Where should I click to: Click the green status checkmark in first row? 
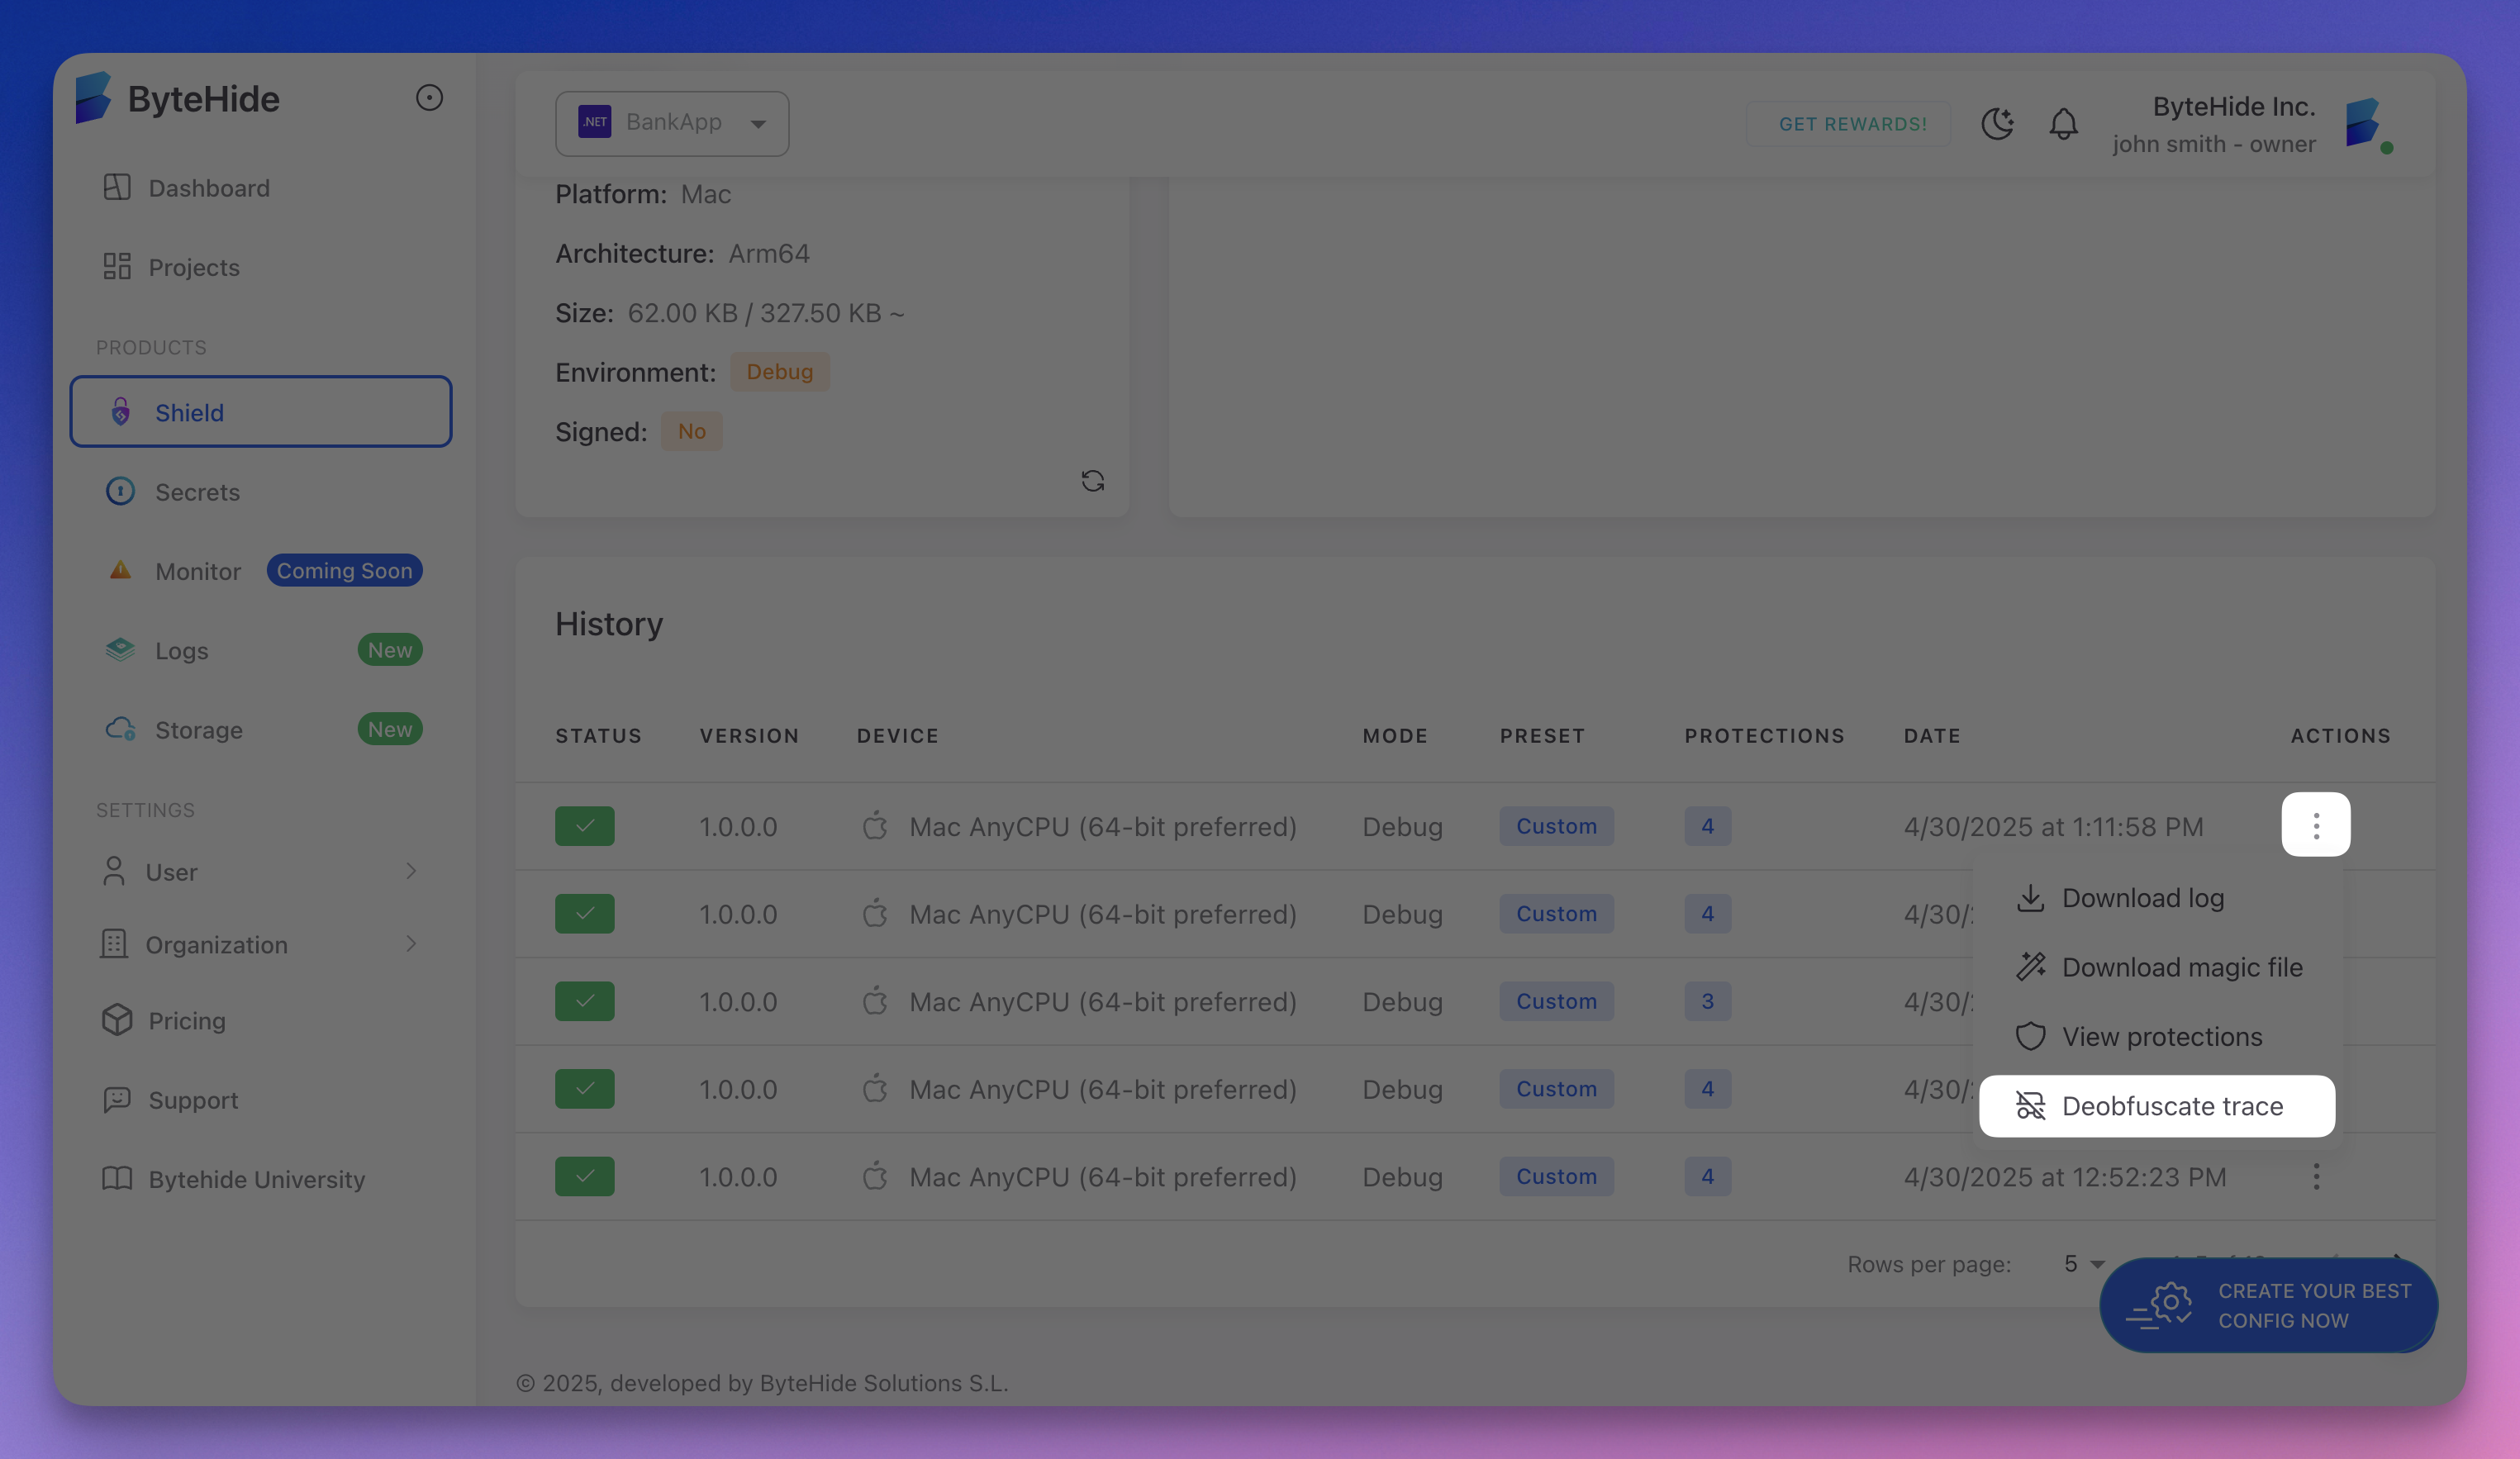click(585, 826)
